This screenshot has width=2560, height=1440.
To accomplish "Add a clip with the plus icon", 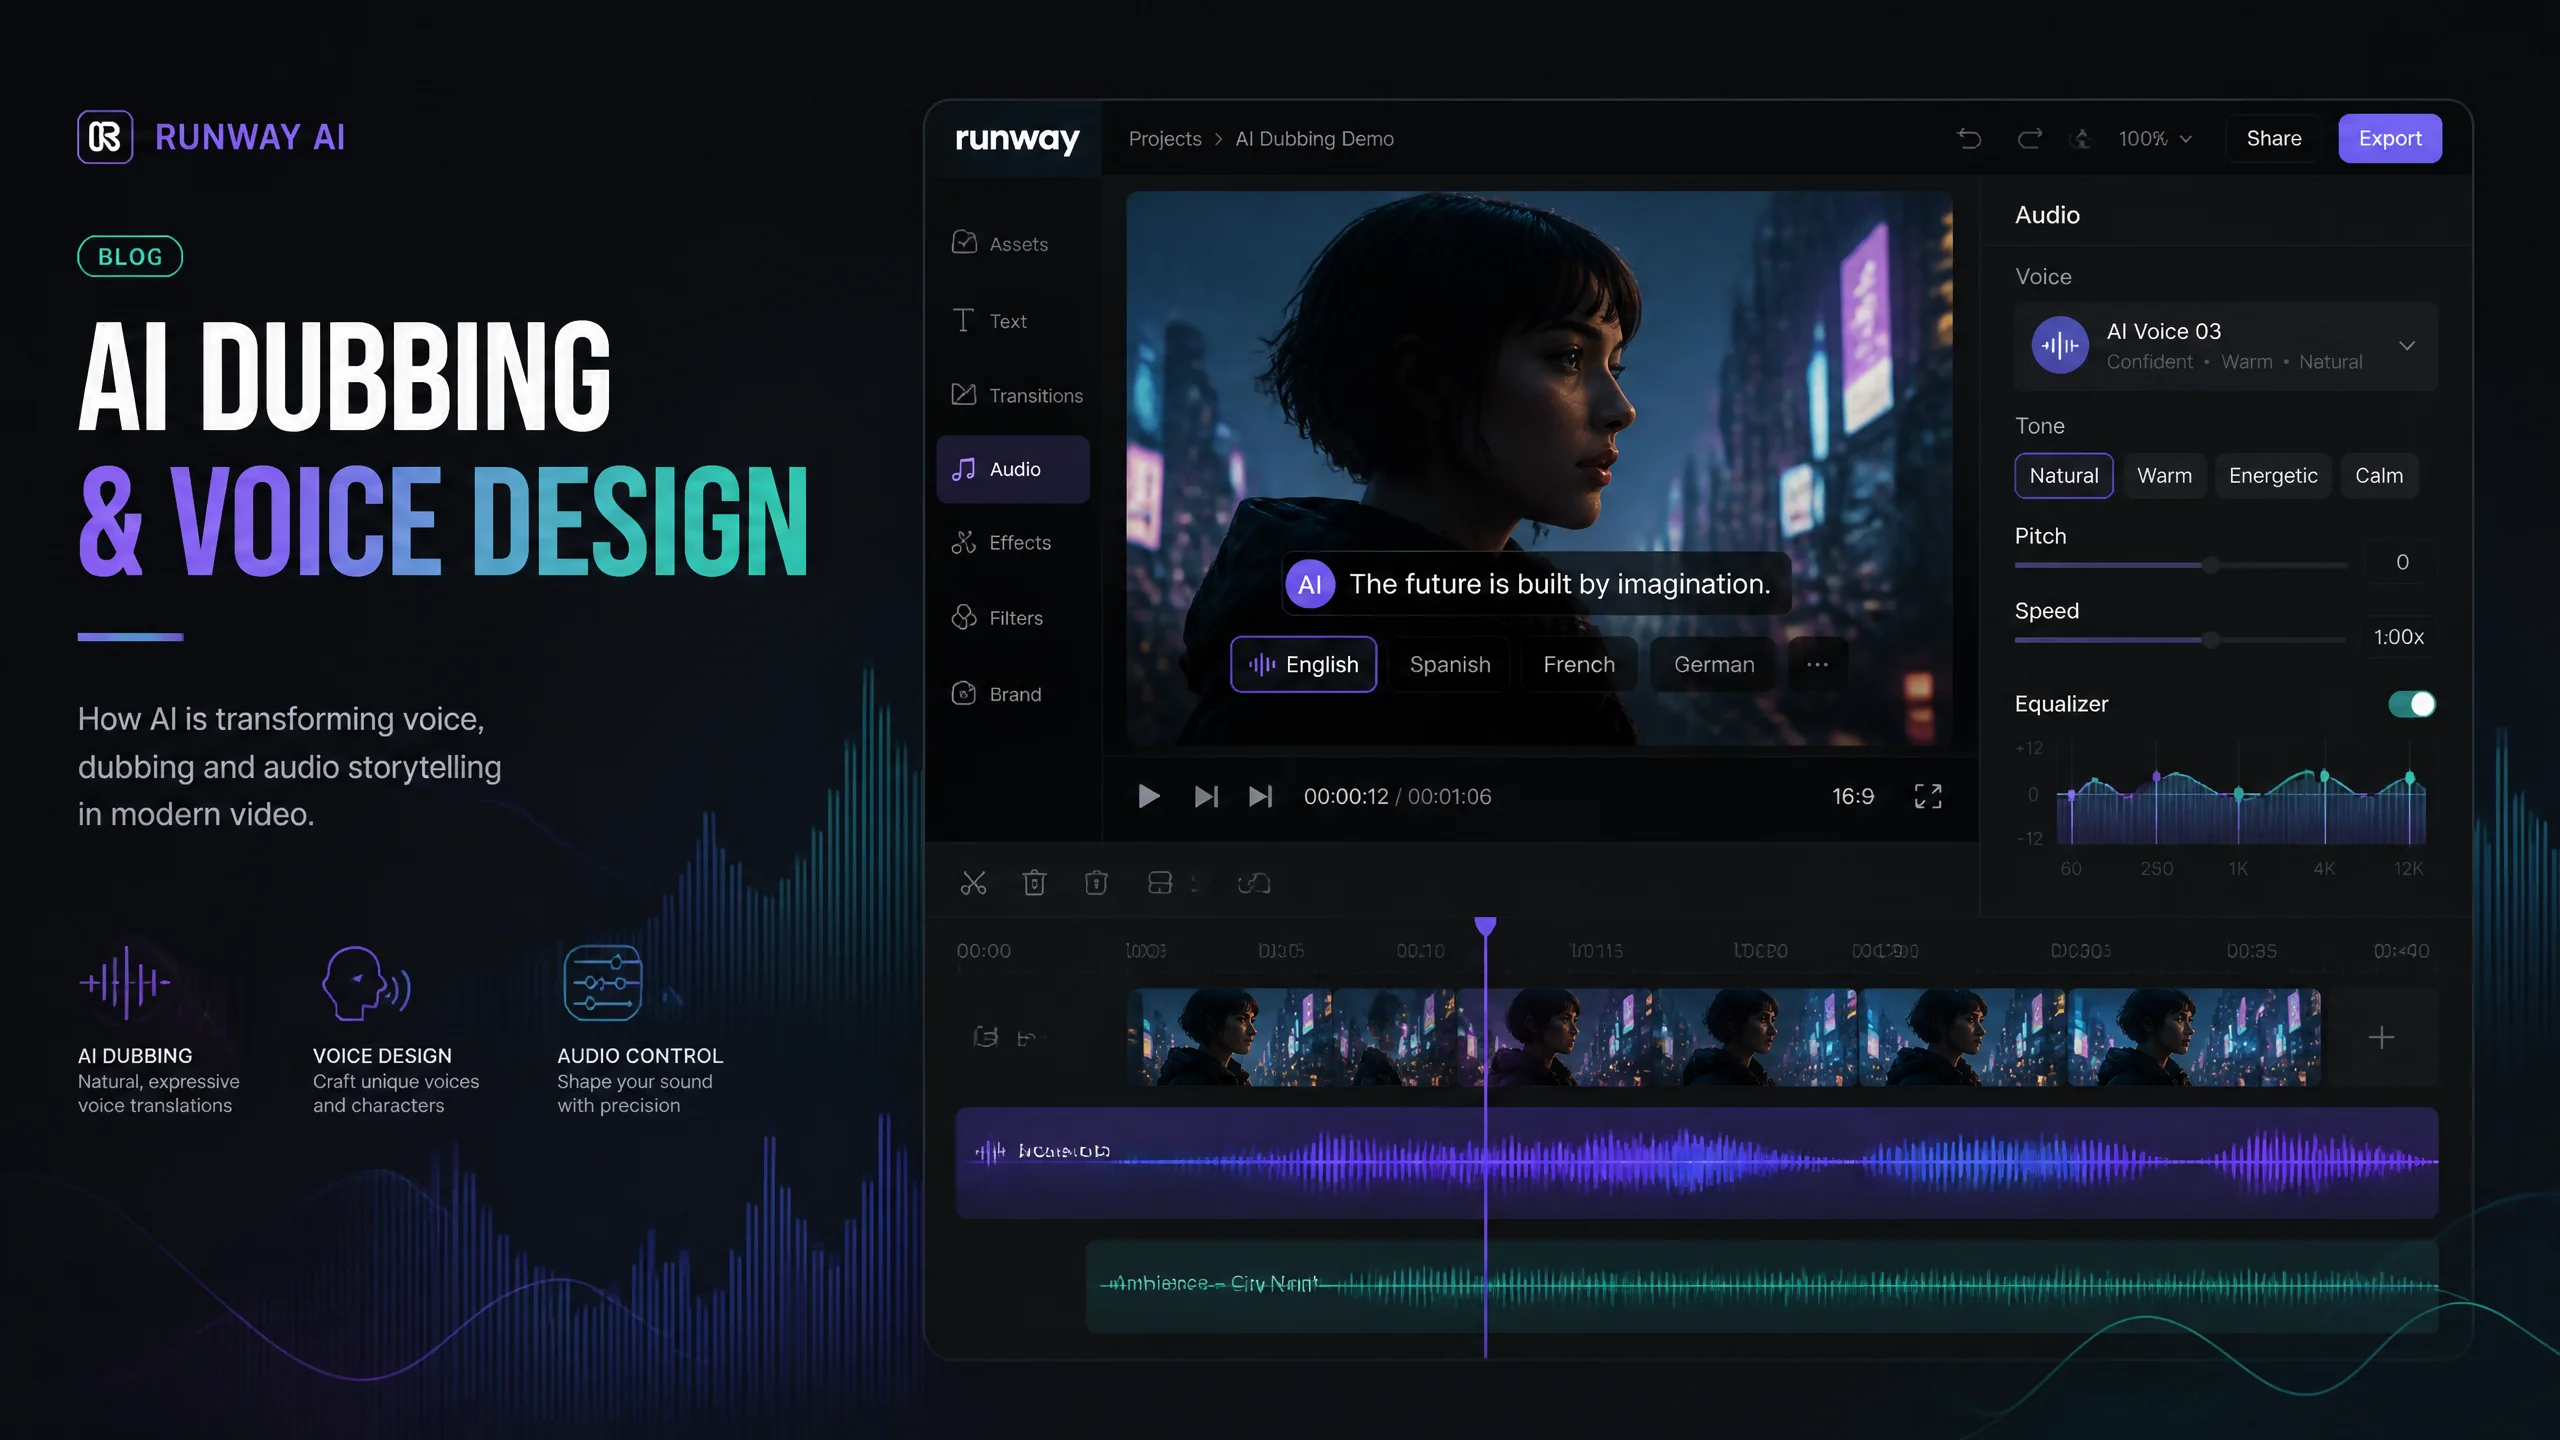I will tap(2381, 1038).
